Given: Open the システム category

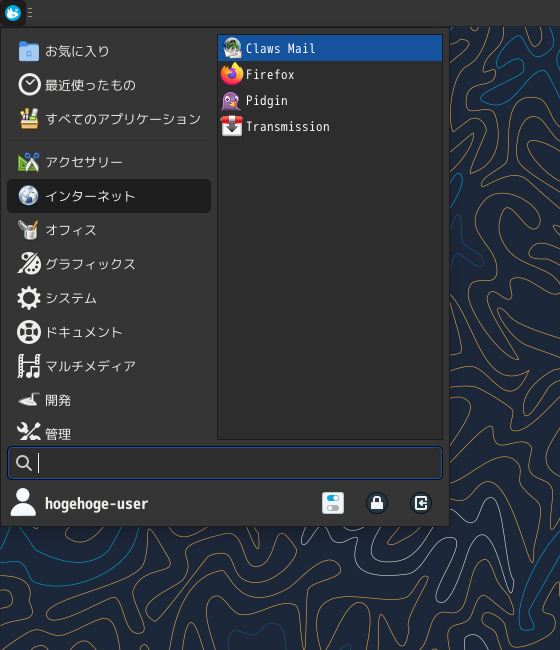Looking at the screenshot, I should pos(109,298).
